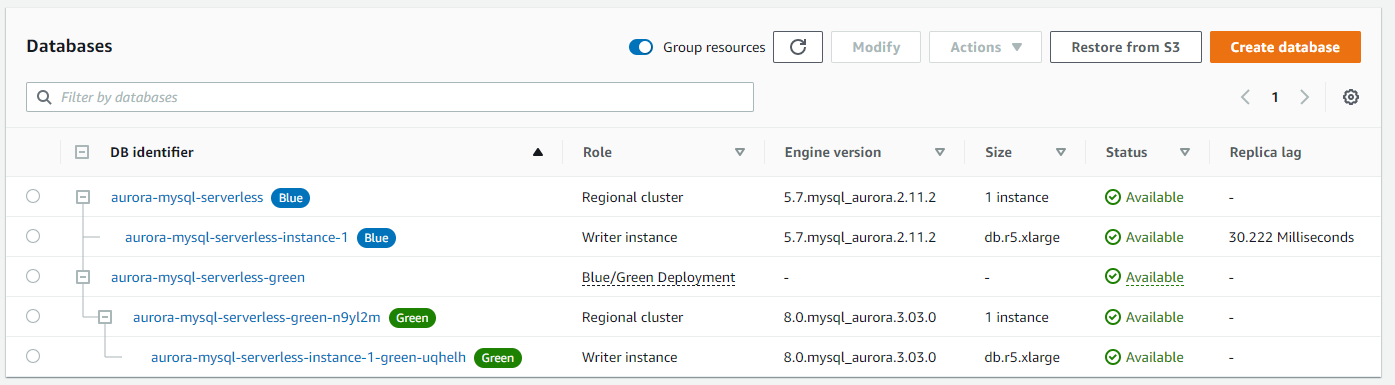Image resolution: width=1395 pixels, height=385 pixels.
Task: Open aurora-mysql-serverless-green-n9yl2m cluster link
Action: [x=257, y=317]
